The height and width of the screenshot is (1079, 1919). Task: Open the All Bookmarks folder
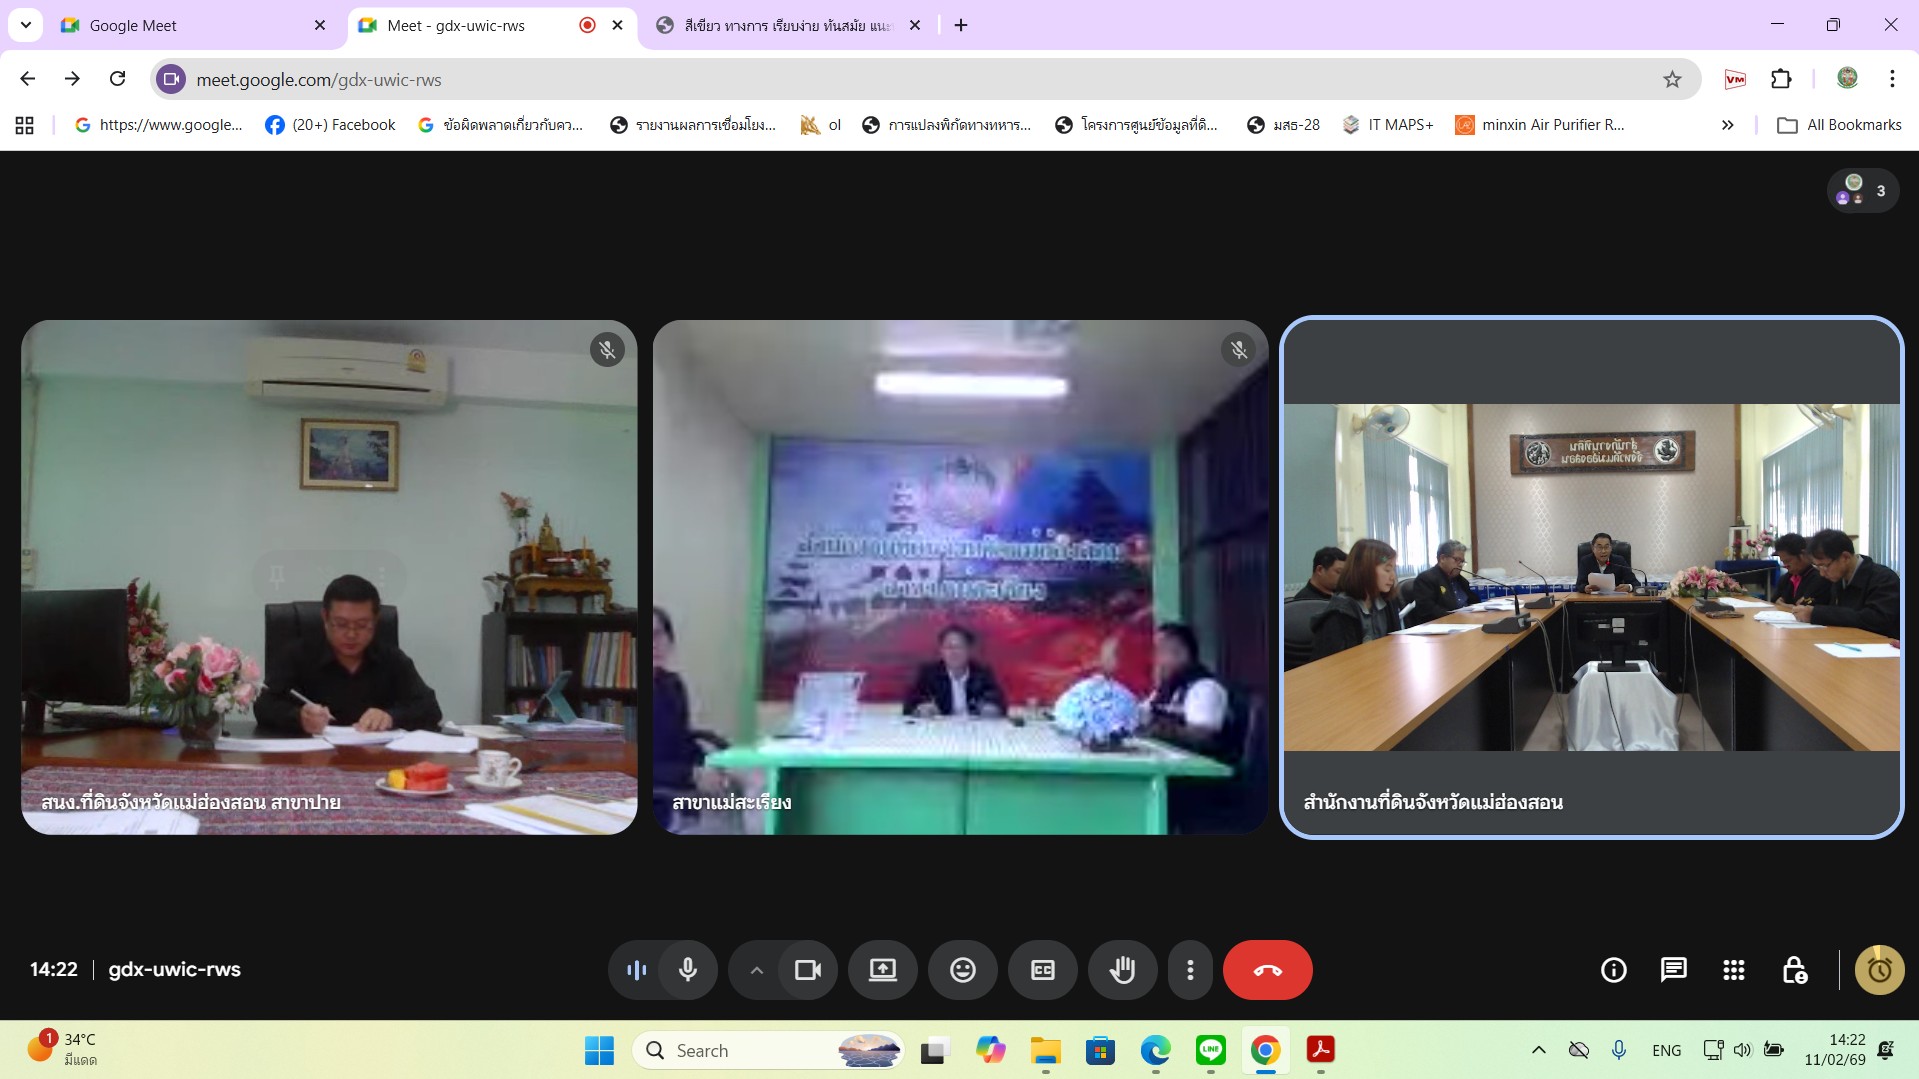click(1839, 125)
